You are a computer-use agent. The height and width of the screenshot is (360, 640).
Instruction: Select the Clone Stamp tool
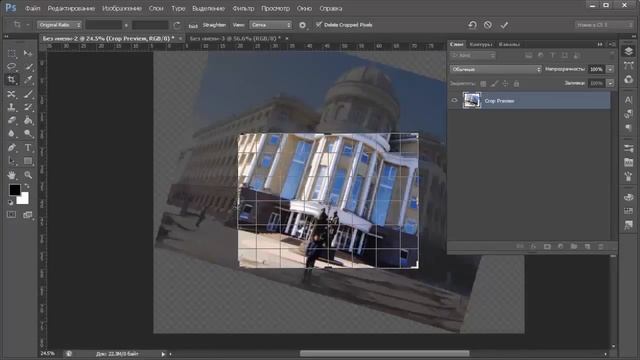click(x=11, y=107)
